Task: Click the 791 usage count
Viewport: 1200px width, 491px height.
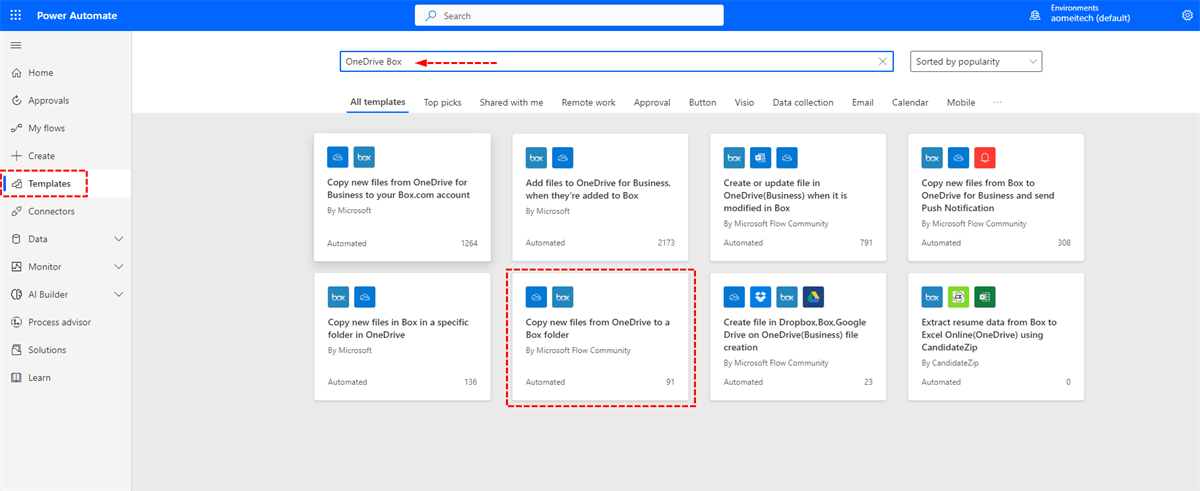Action: (x=867, y=243)
